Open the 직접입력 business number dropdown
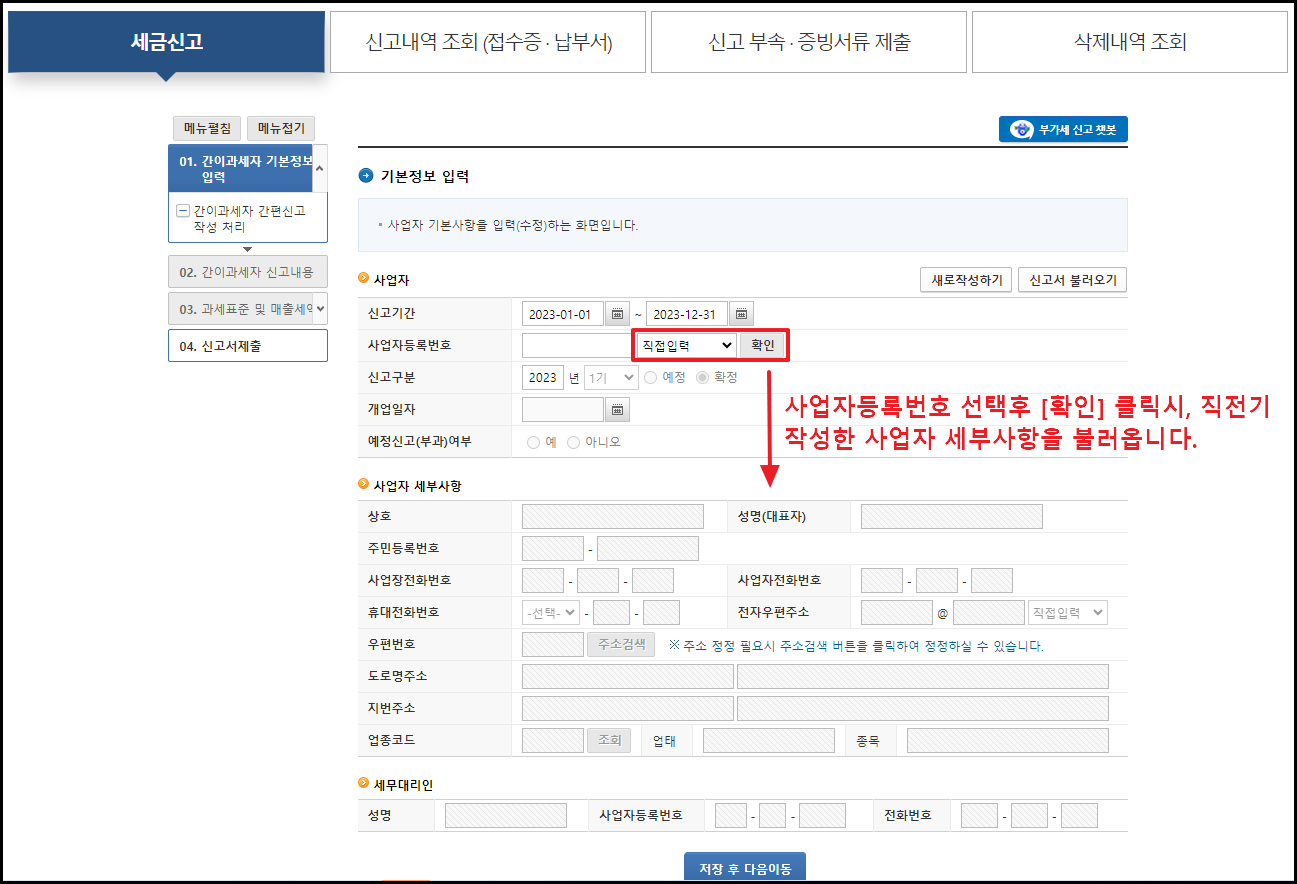 686,346
